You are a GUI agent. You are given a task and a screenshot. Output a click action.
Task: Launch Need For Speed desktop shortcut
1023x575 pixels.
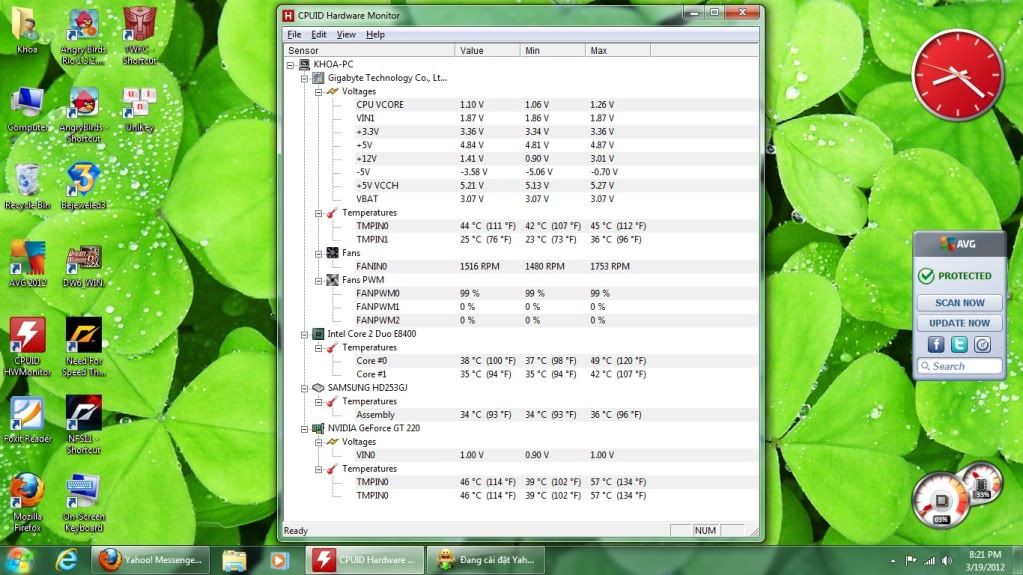[x=83, y=338]
